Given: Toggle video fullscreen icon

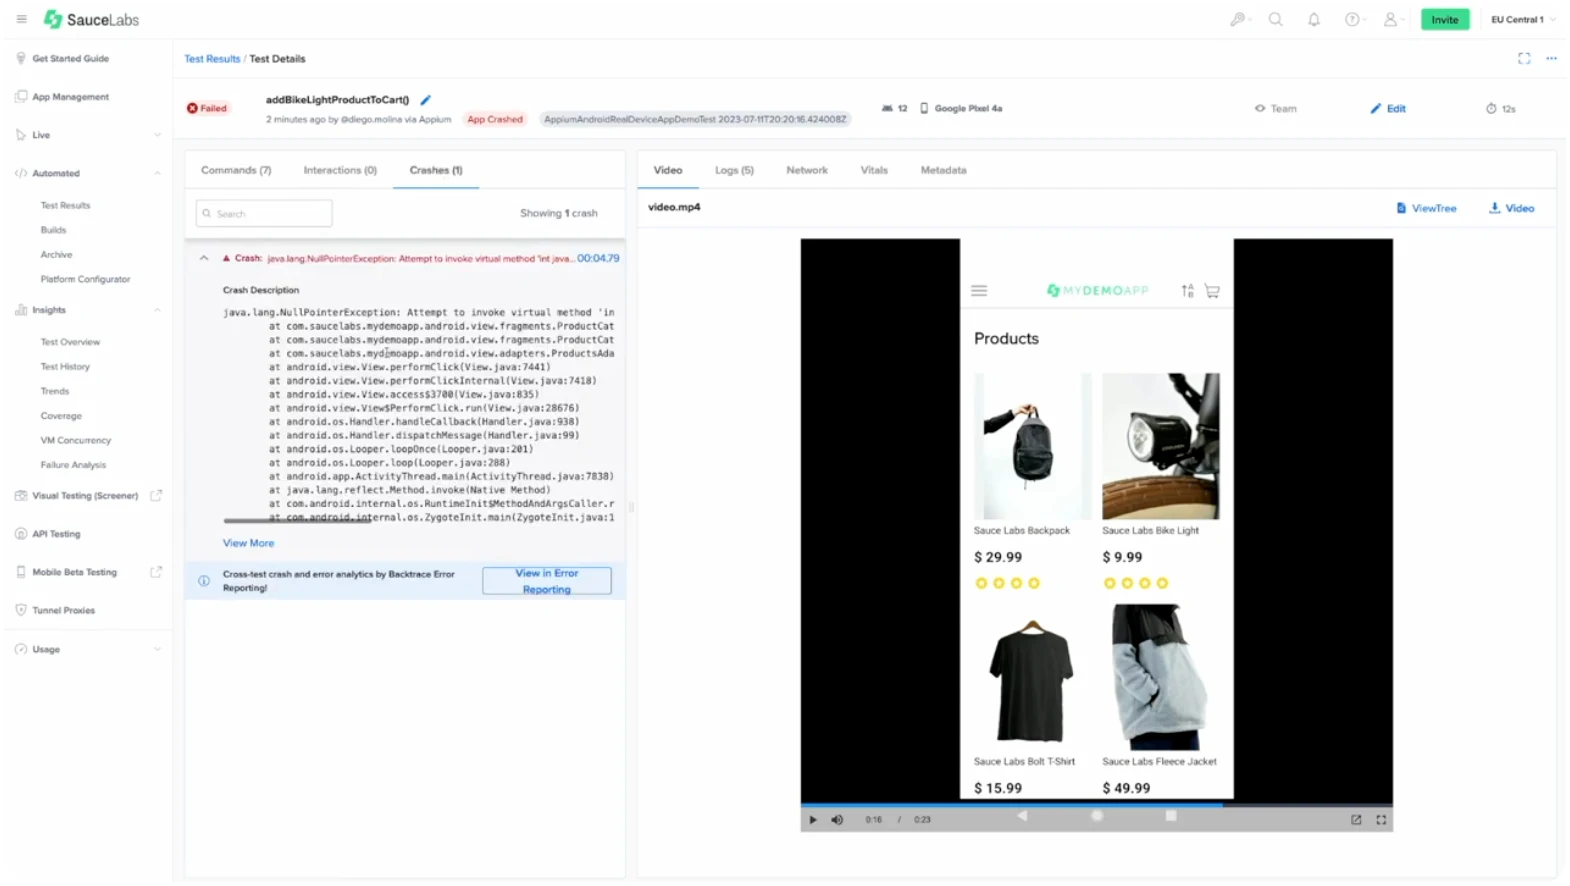Looking at the screenshot, I should pyautogui.click(x=1381, y=820).
